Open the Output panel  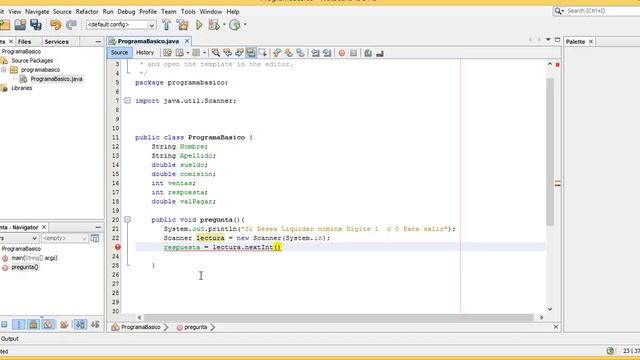click(9, 339)
